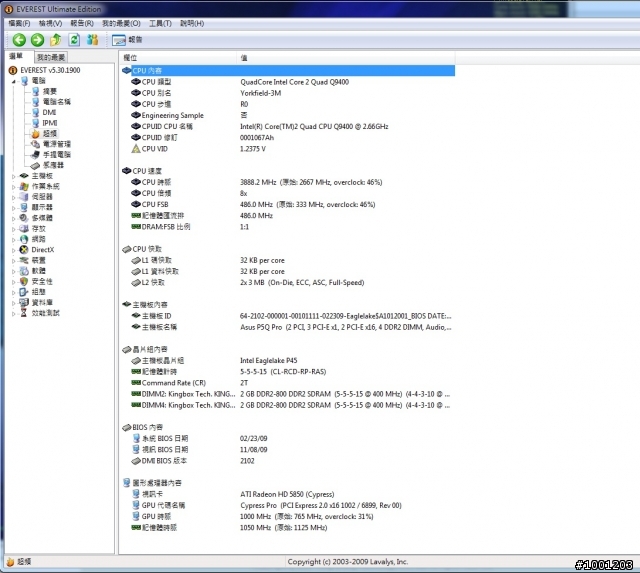Click the CPU FSB row label
This screenshot has height=573, width=640.
tap(155, 204)
